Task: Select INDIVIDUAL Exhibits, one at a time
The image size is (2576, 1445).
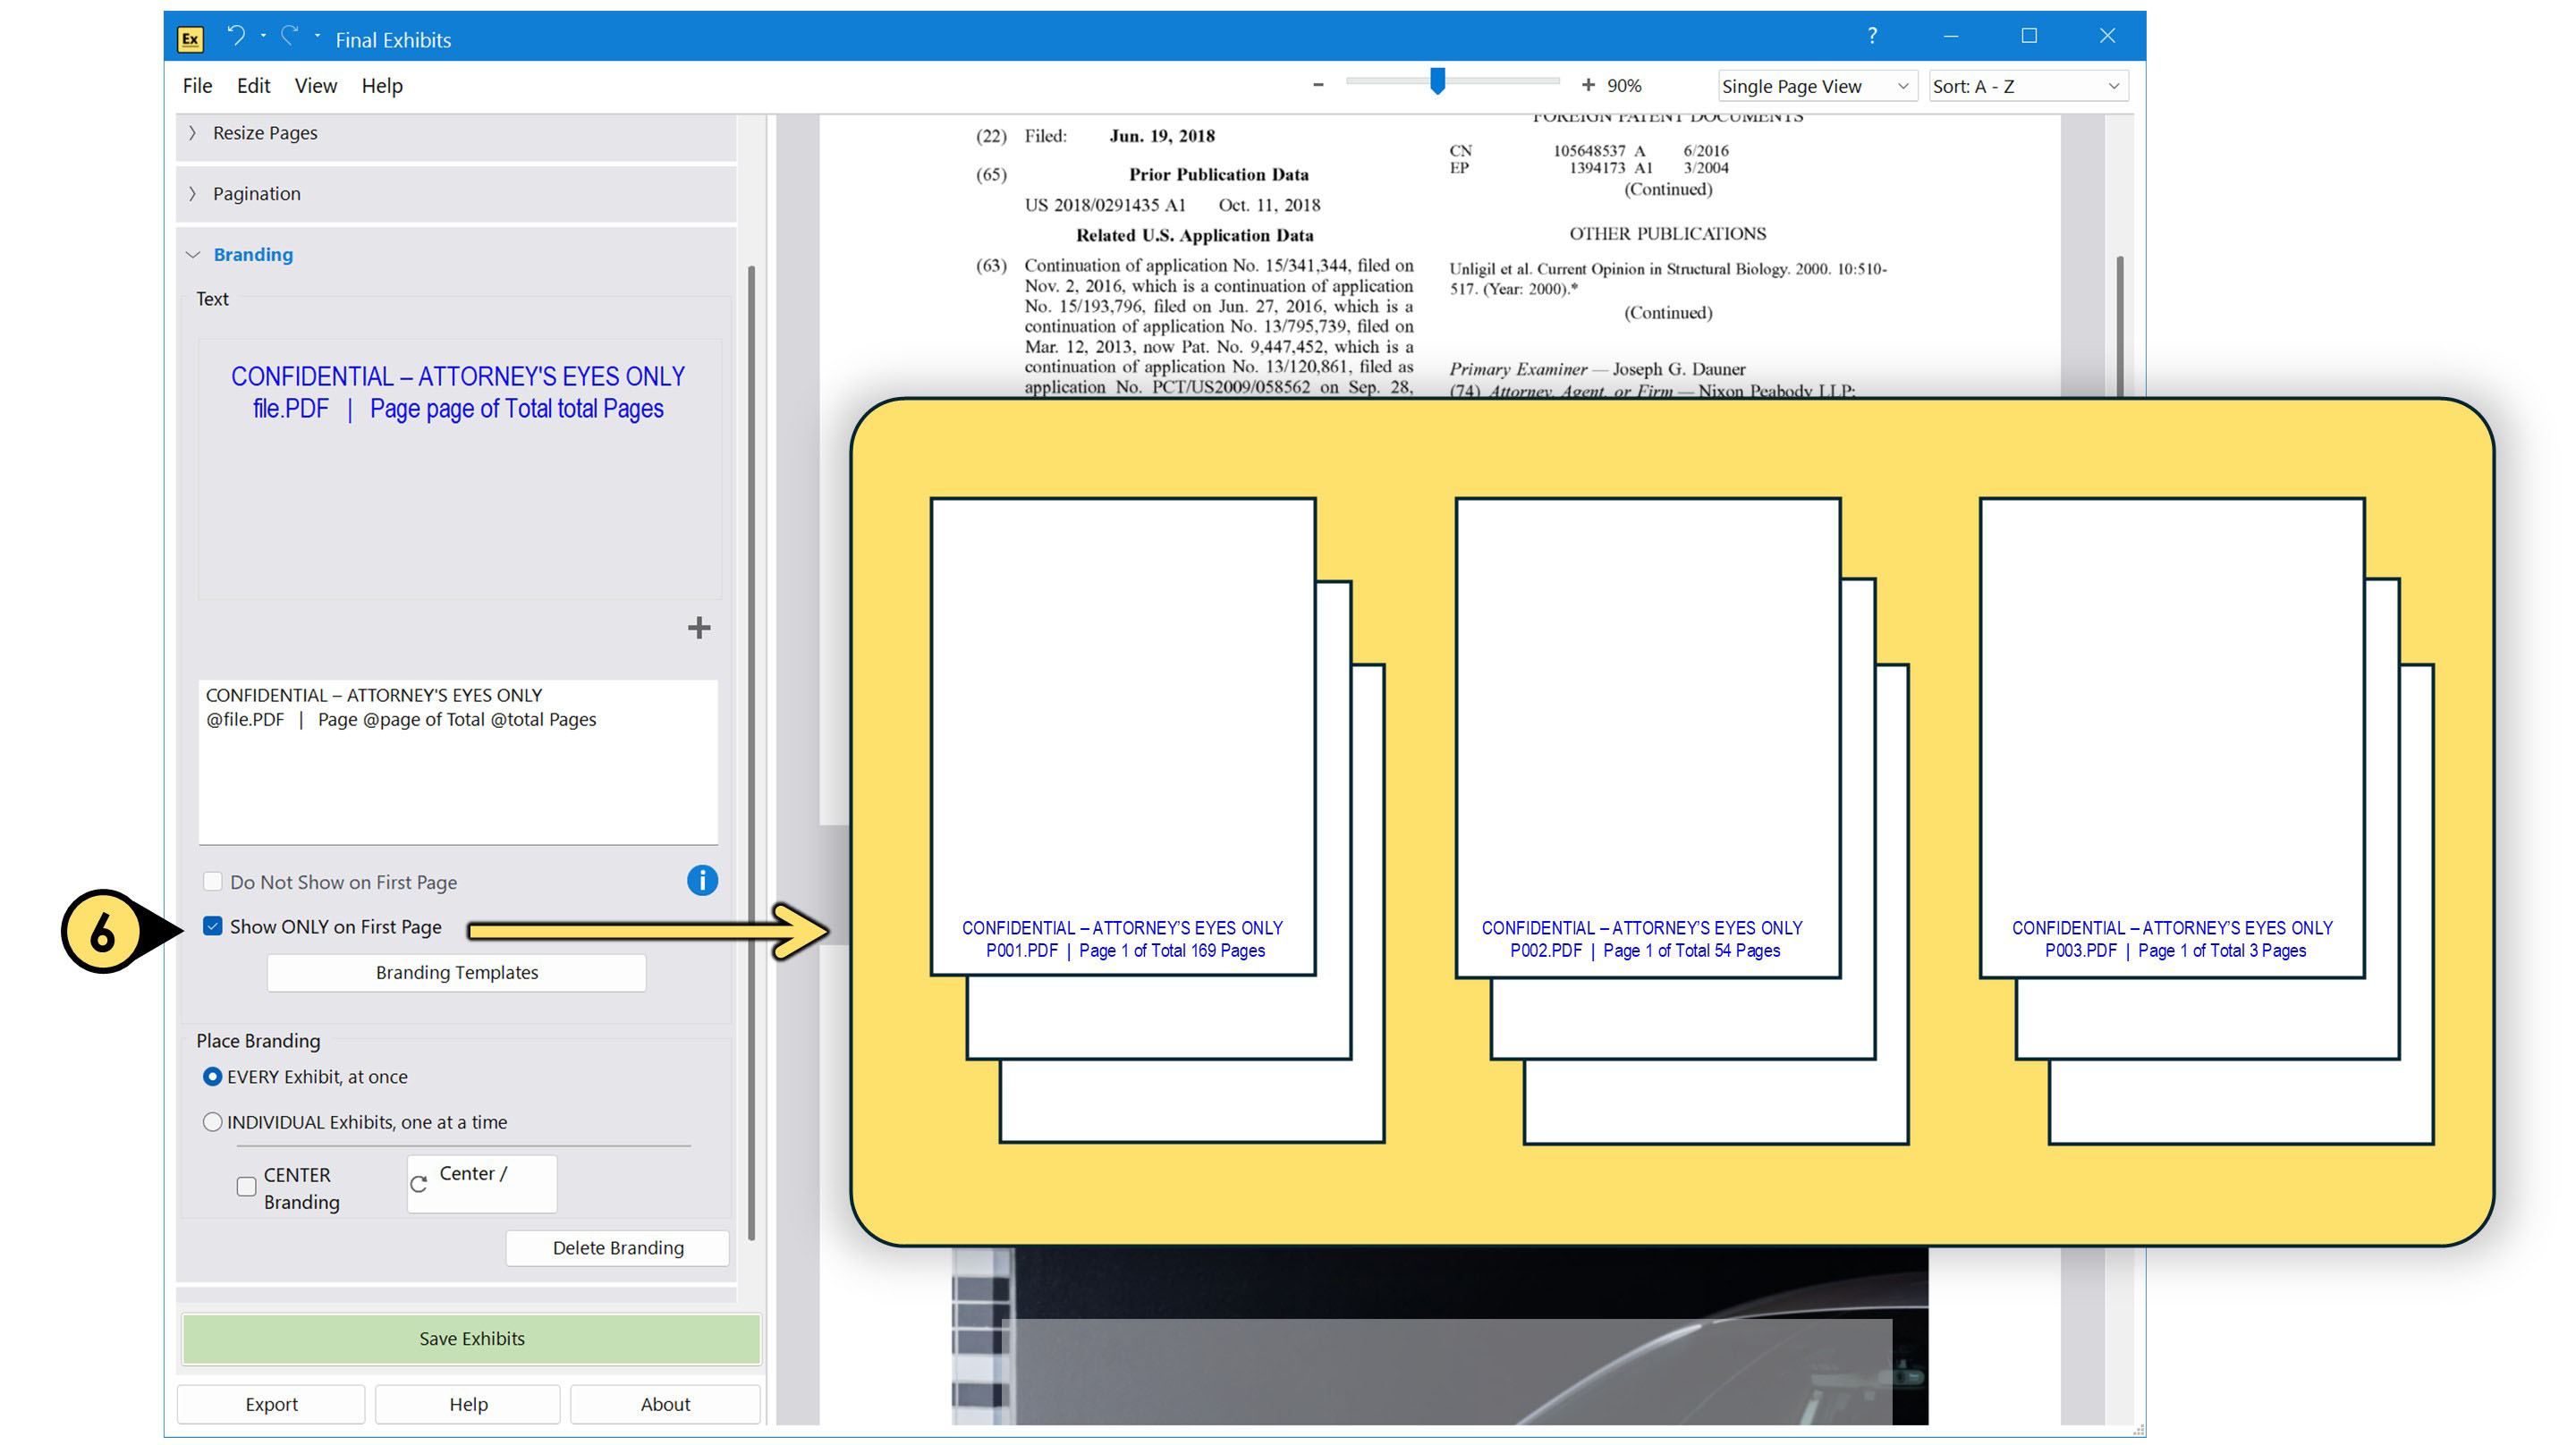Action: pos(212,1122)
